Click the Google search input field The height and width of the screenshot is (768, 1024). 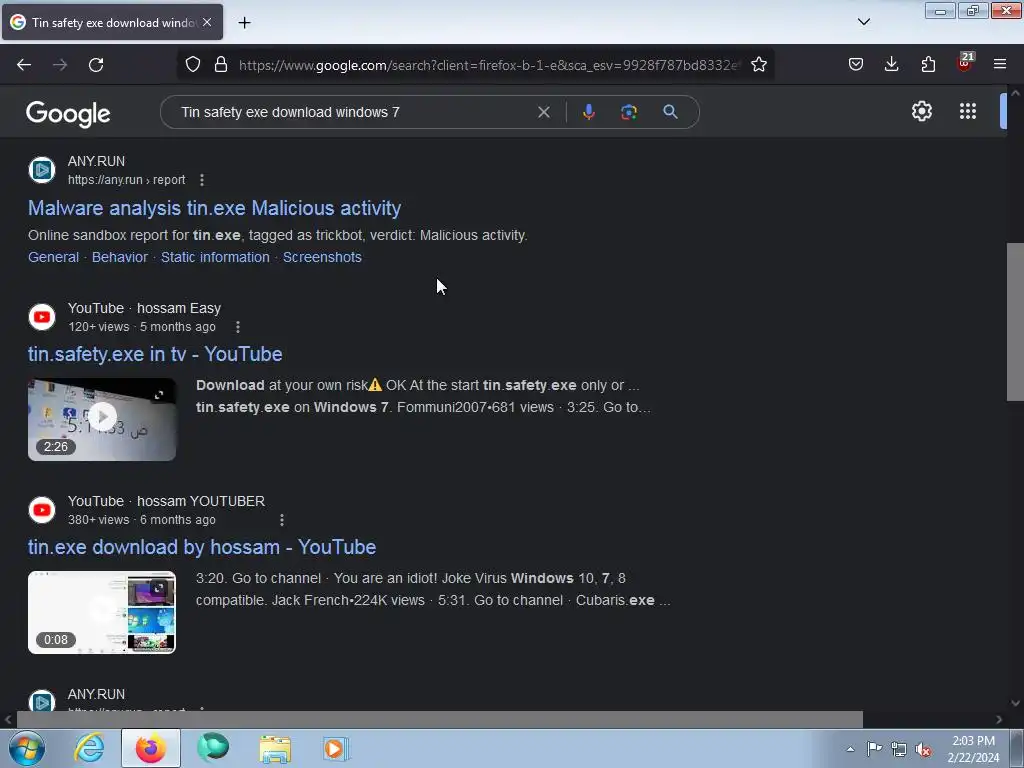(353, 112)
